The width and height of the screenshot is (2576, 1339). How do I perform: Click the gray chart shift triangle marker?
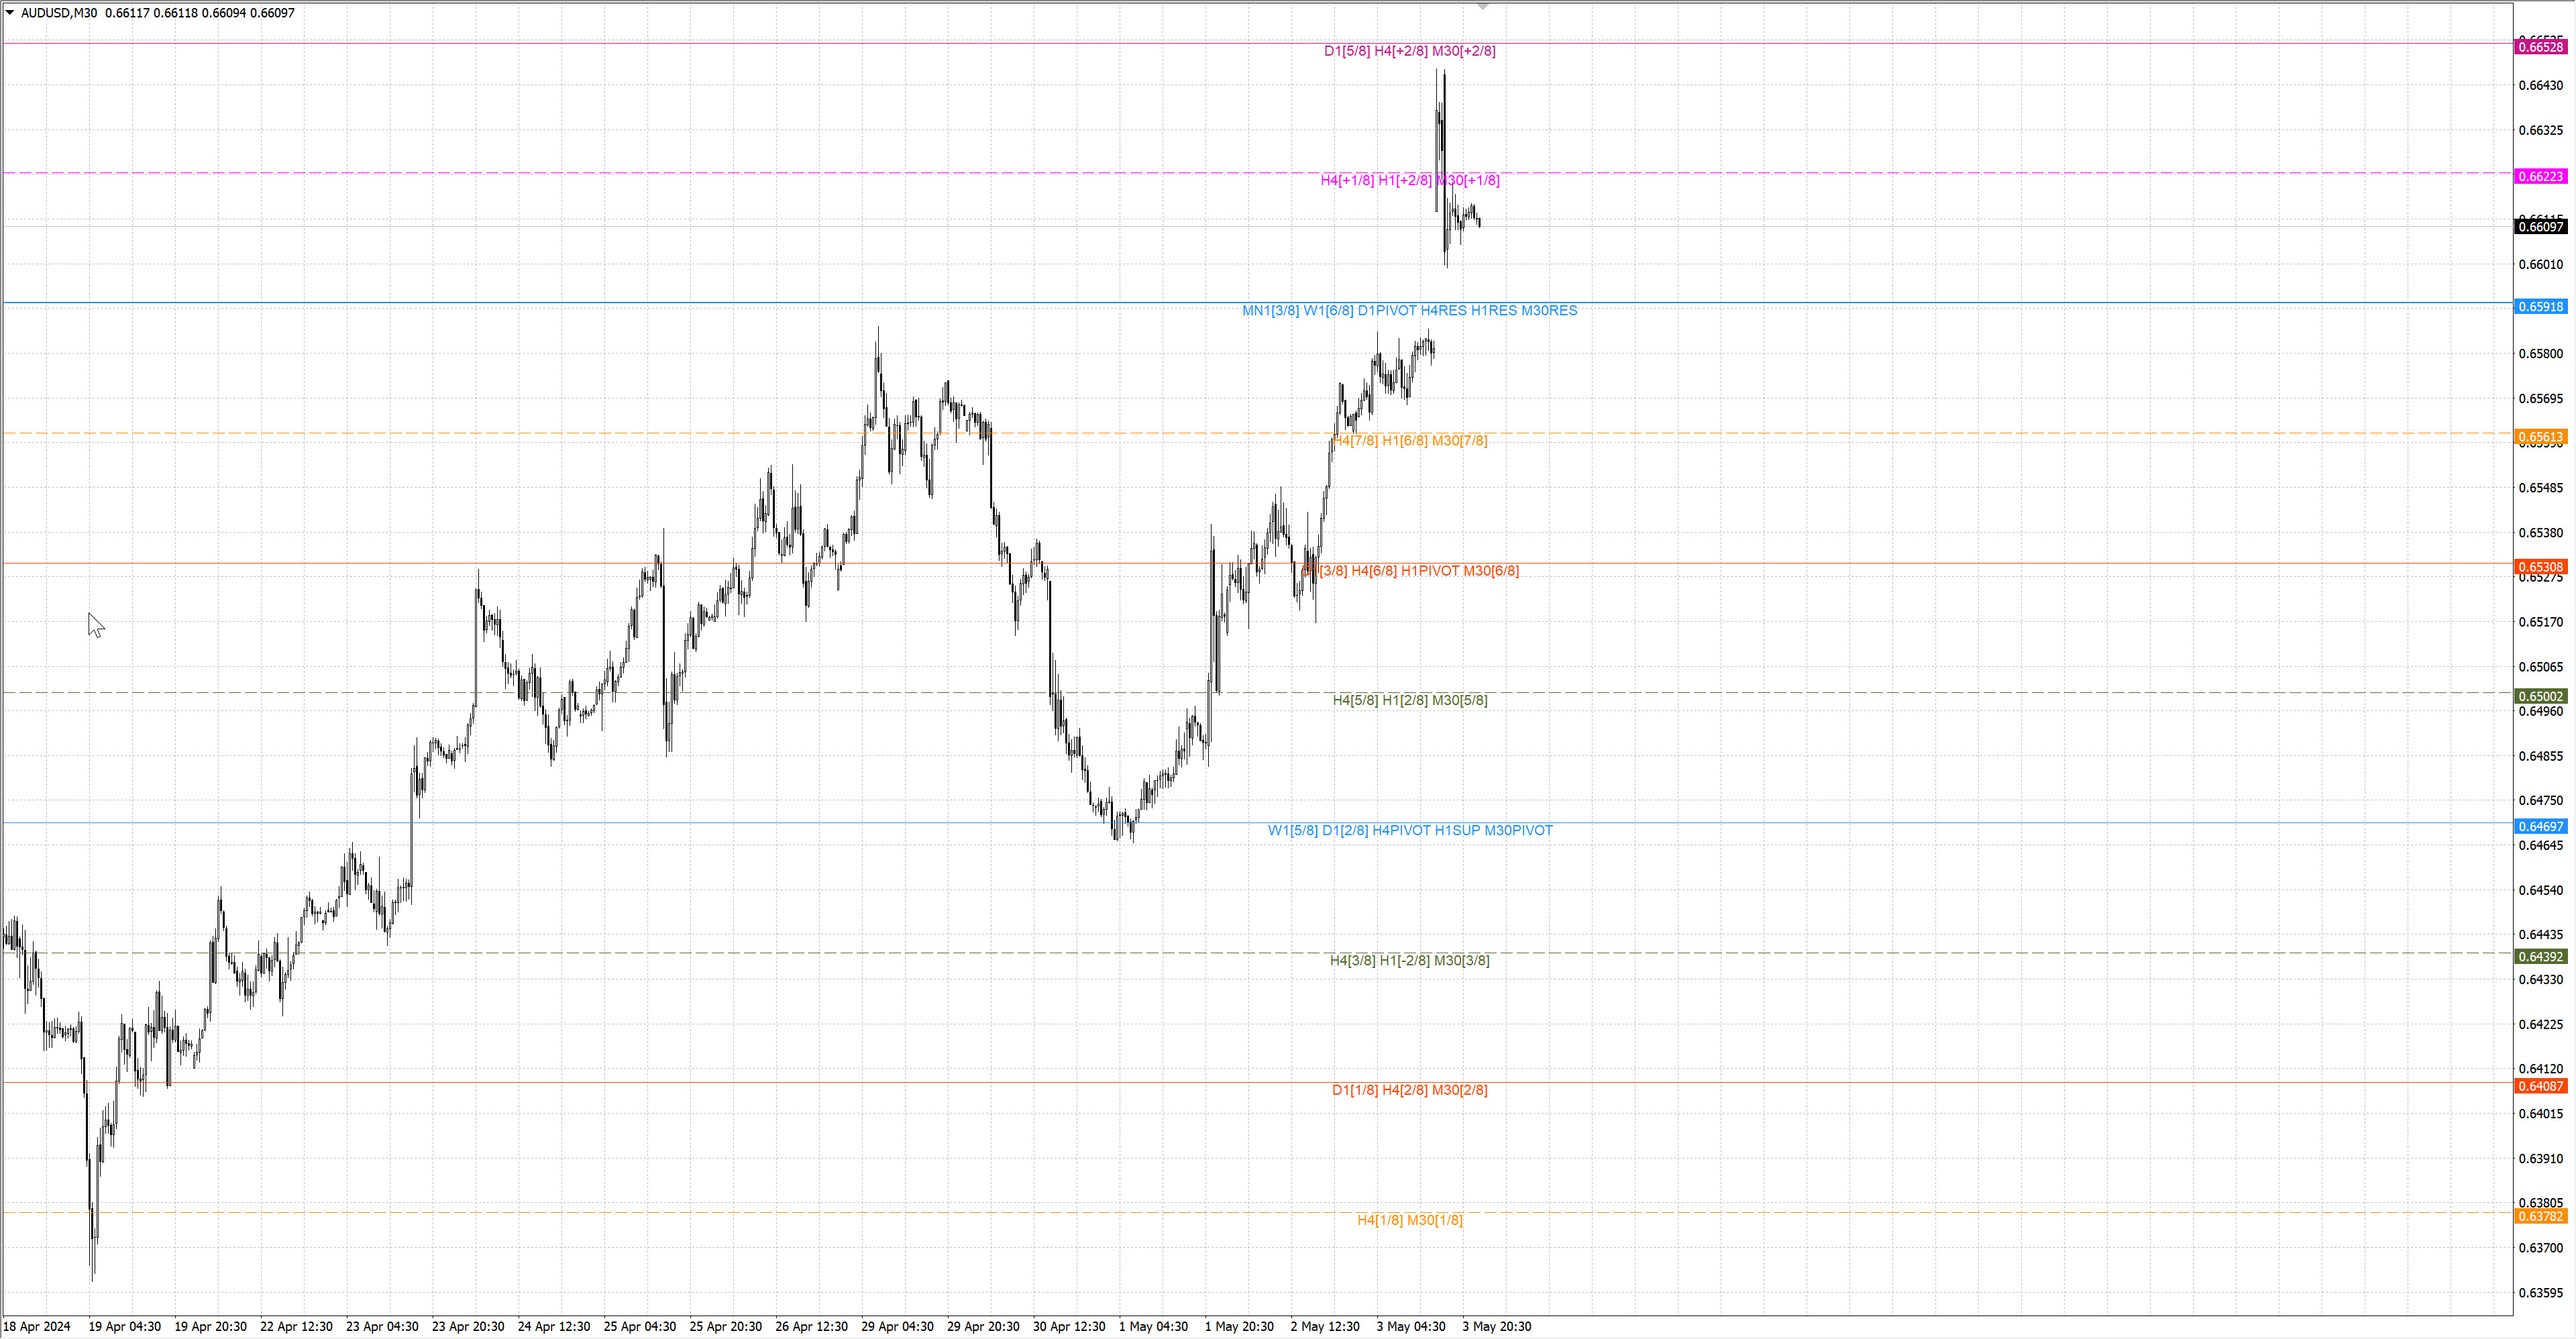(1483, 7)
